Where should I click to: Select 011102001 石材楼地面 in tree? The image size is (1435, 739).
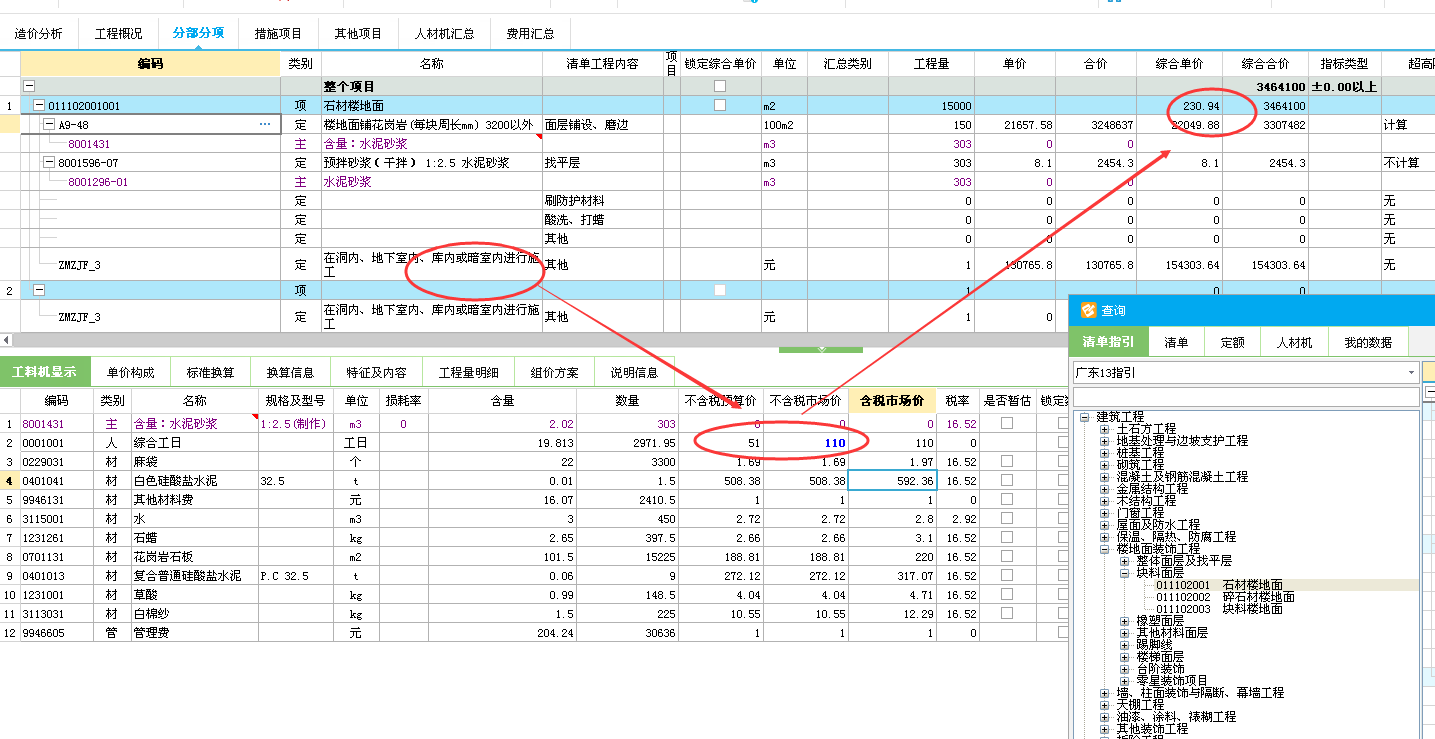(1219, 585)
